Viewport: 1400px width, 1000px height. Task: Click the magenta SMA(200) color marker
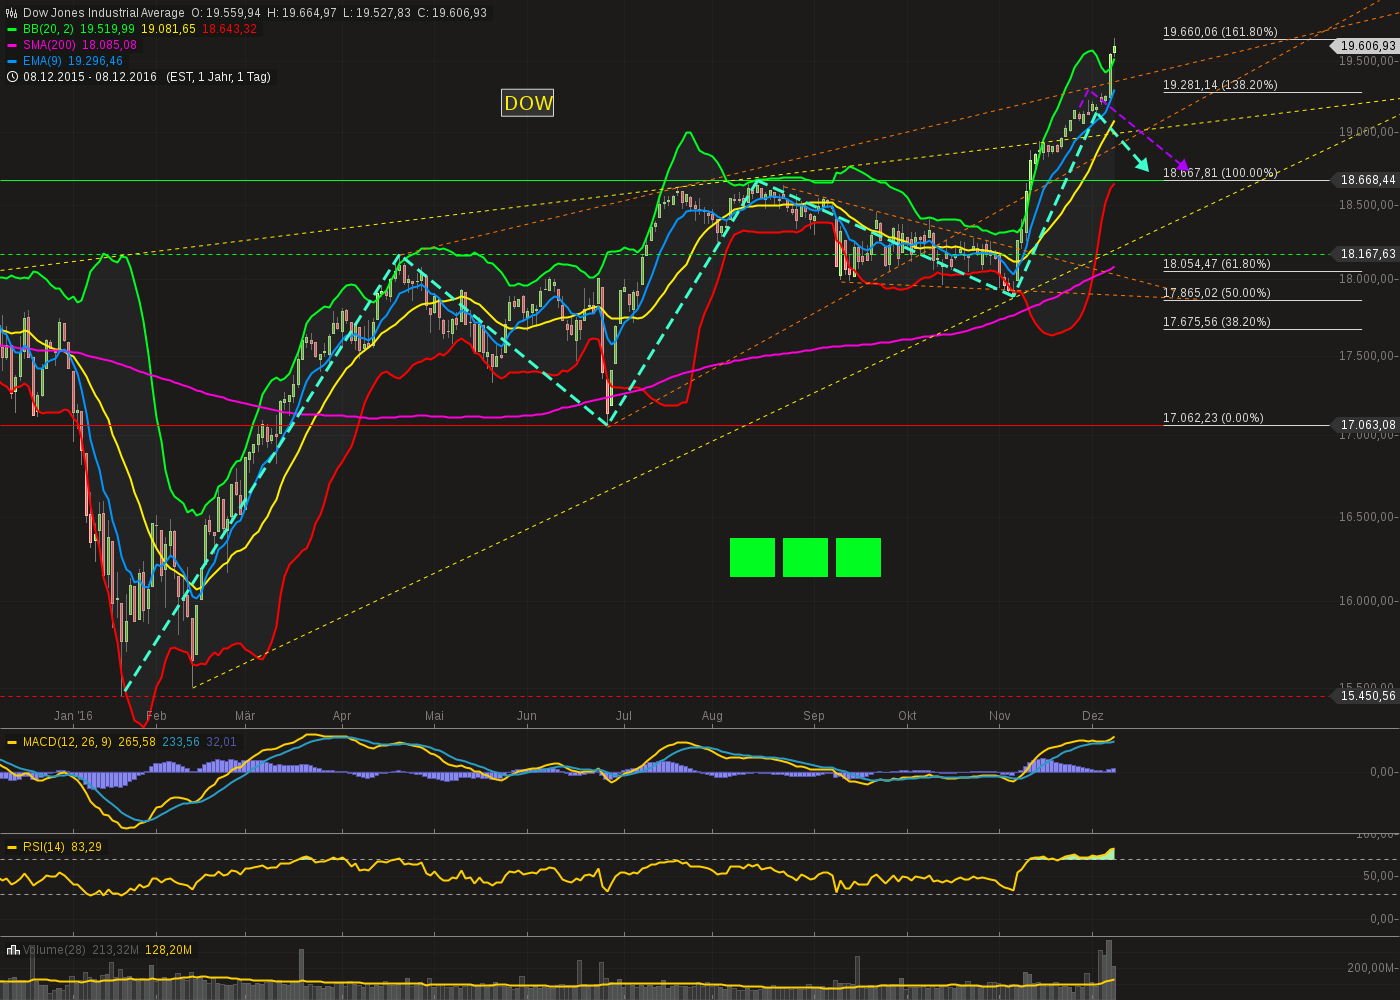point(12,45)
